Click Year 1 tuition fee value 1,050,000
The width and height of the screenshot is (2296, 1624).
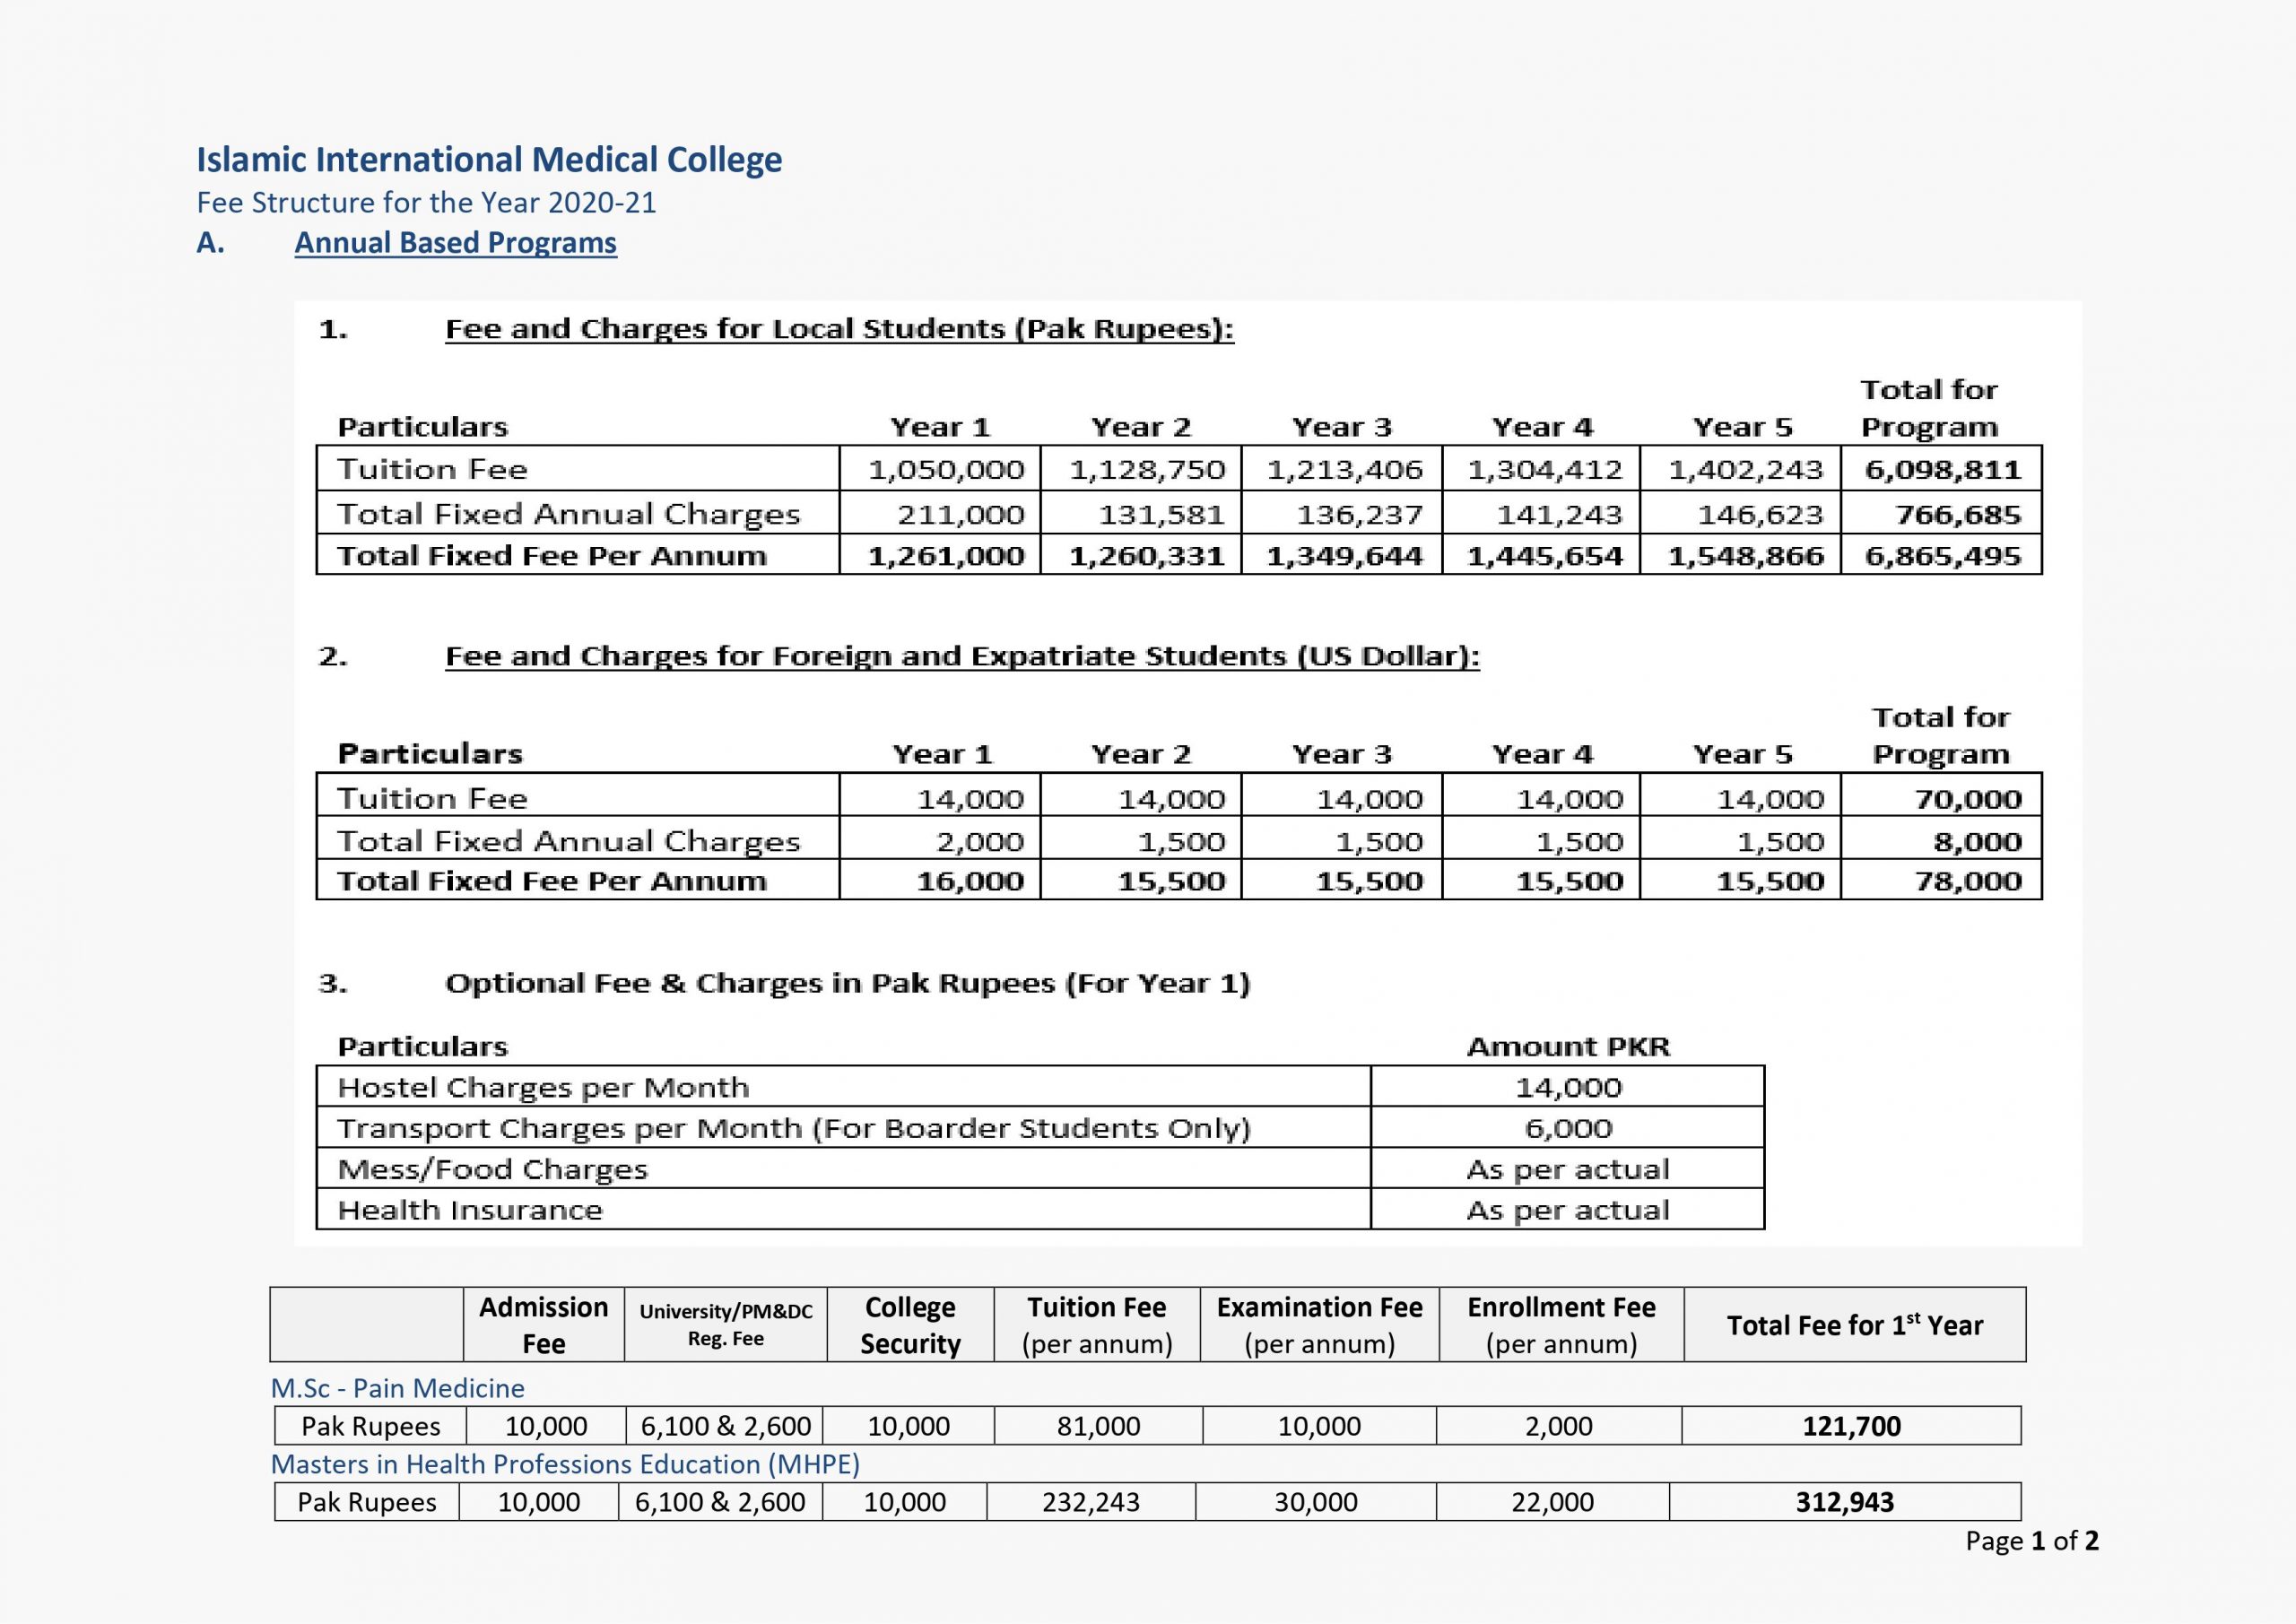pyautogui.click(x=945, y=469)
